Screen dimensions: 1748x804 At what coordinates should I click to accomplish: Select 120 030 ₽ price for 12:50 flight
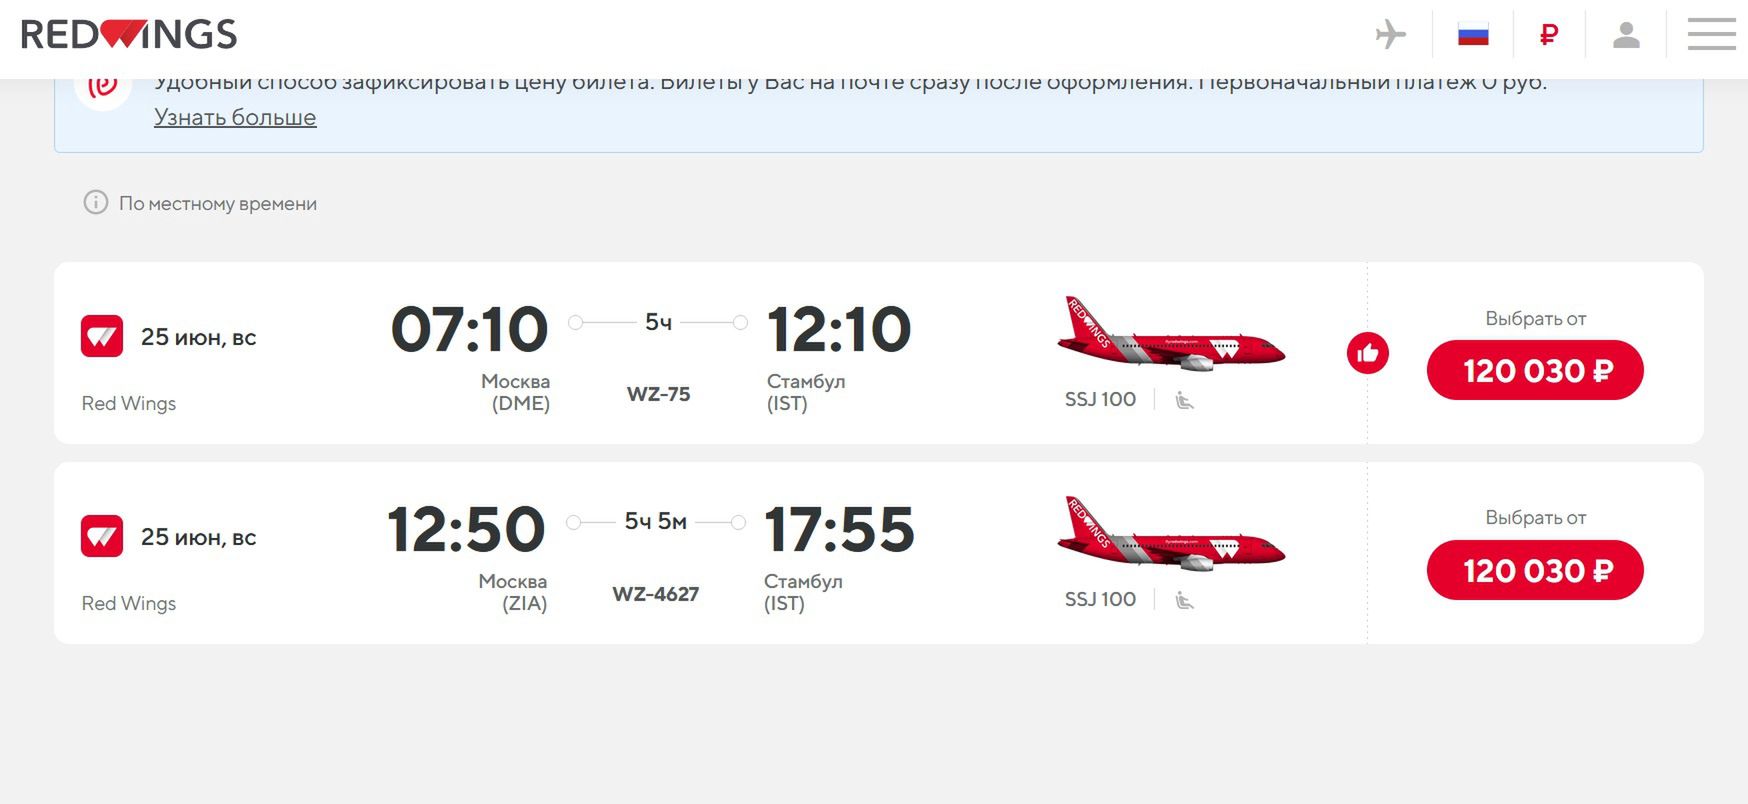(x=1535, y=571)
